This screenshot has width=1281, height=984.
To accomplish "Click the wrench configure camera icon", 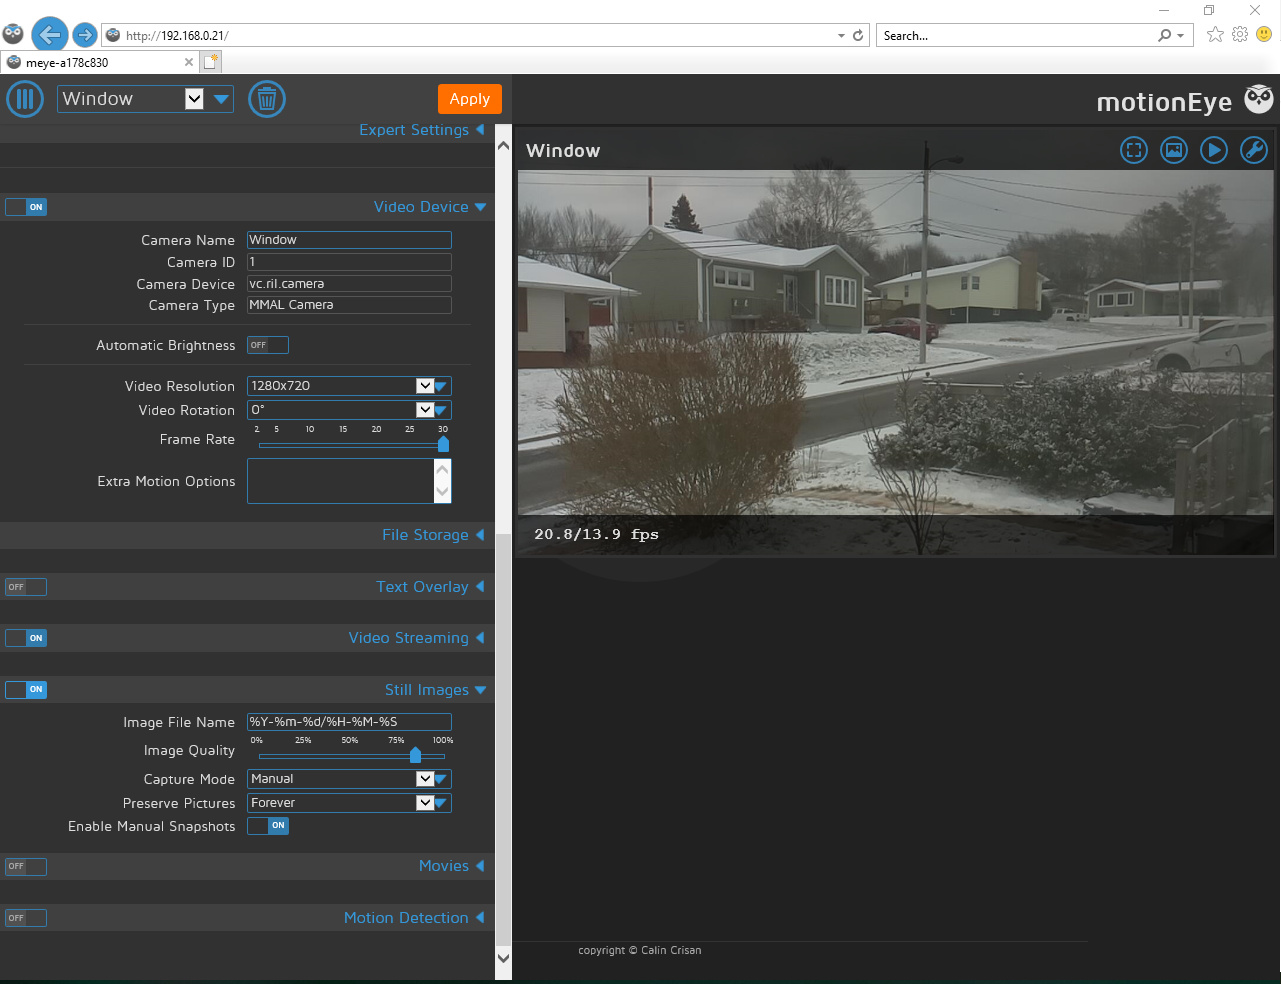I will [1253, 150].
